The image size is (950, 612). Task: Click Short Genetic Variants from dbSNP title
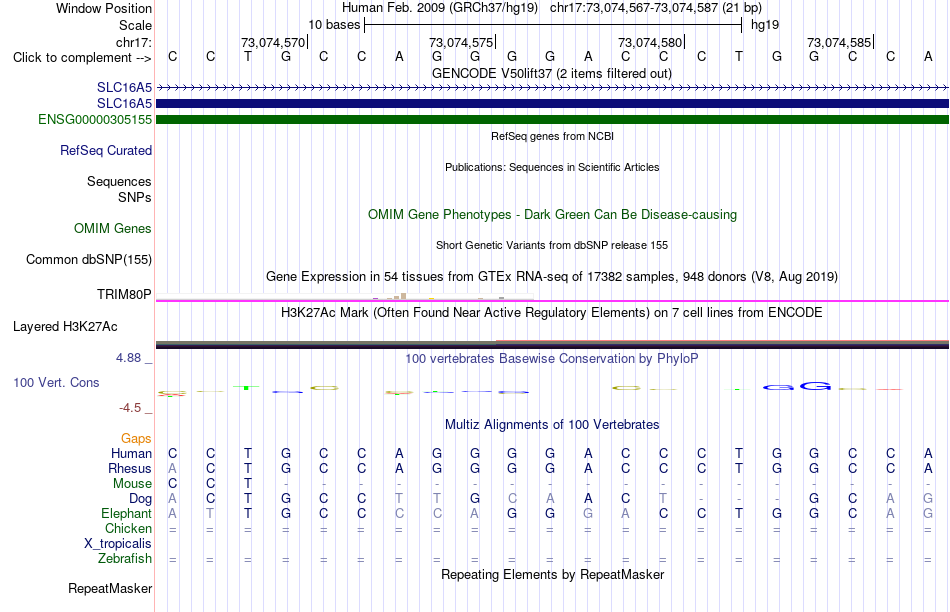click(552, 245)
